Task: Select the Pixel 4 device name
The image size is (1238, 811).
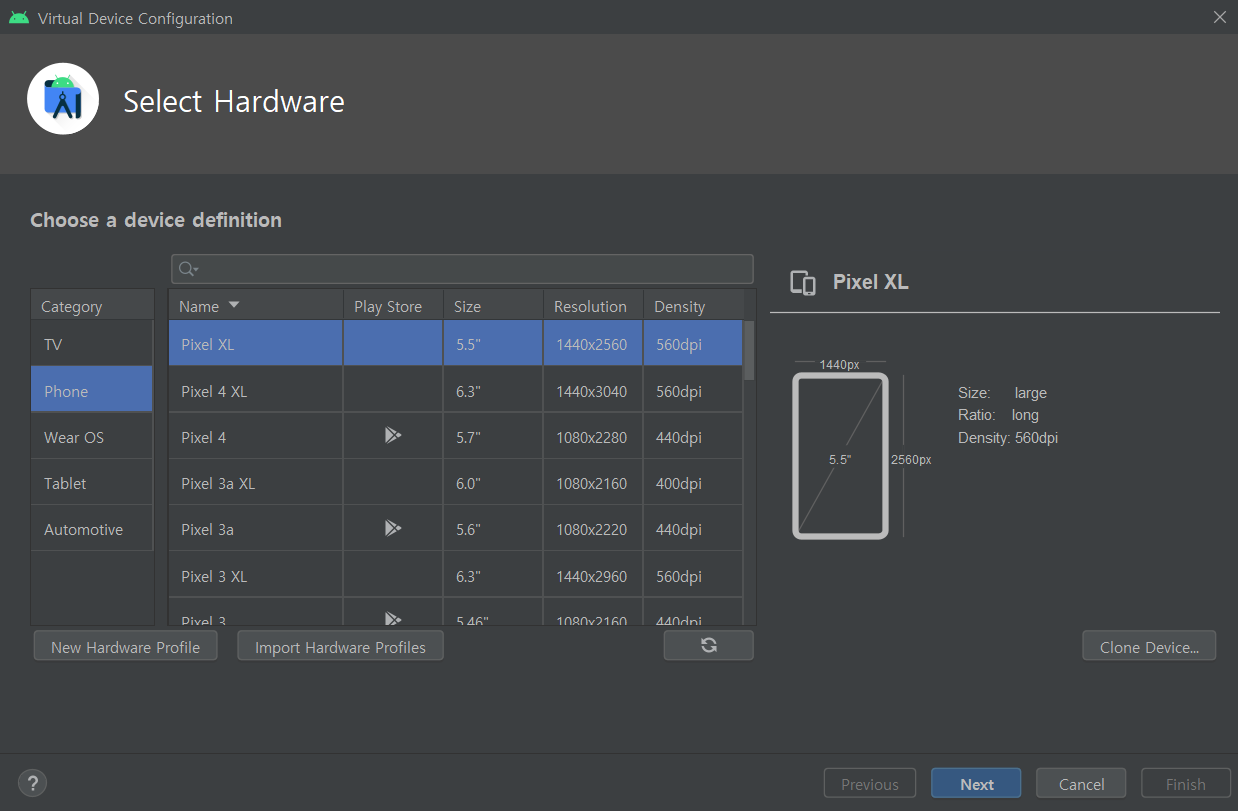Action: (x=203, y=437)
